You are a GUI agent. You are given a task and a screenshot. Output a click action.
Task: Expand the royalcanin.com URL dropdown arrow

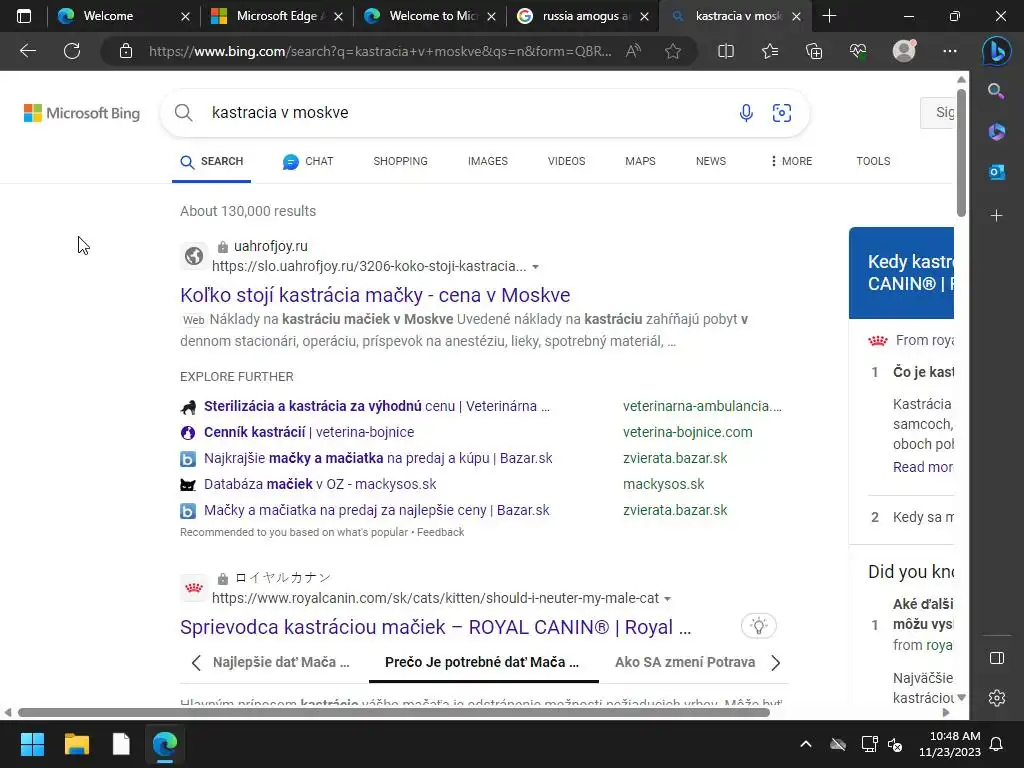coord(667,598)
